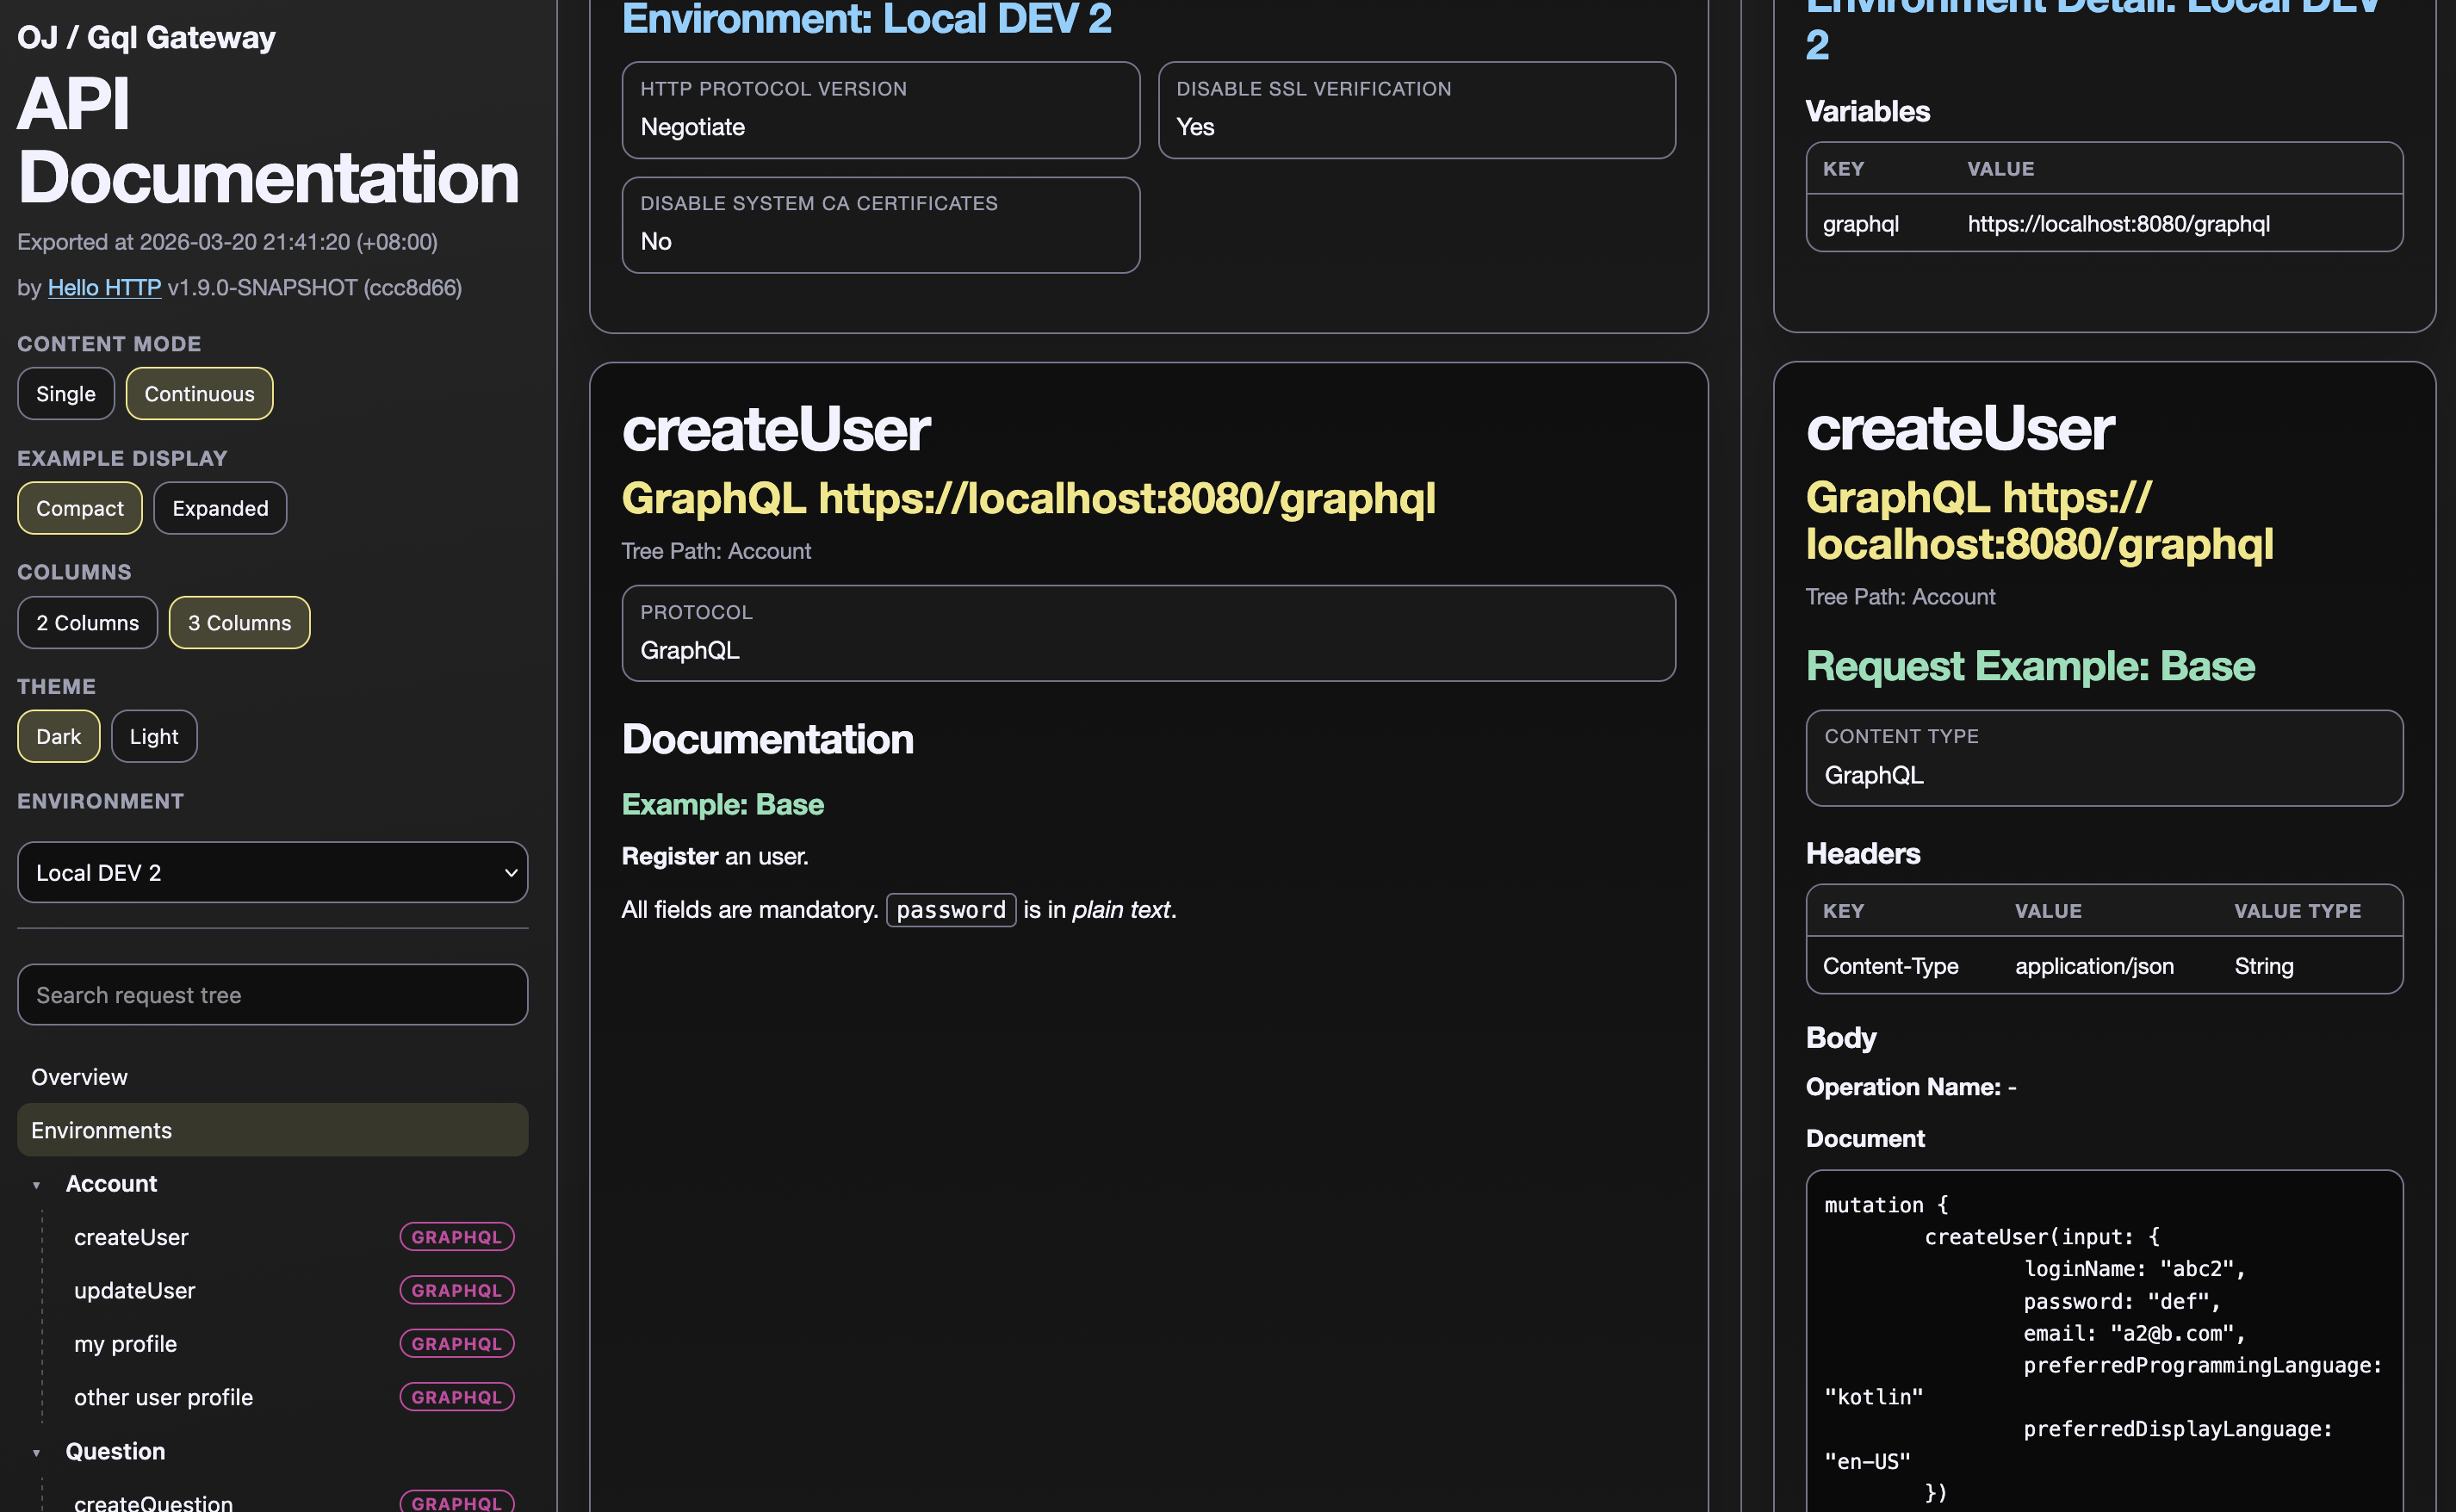Click inside the Search request tree field

point(272,994)
